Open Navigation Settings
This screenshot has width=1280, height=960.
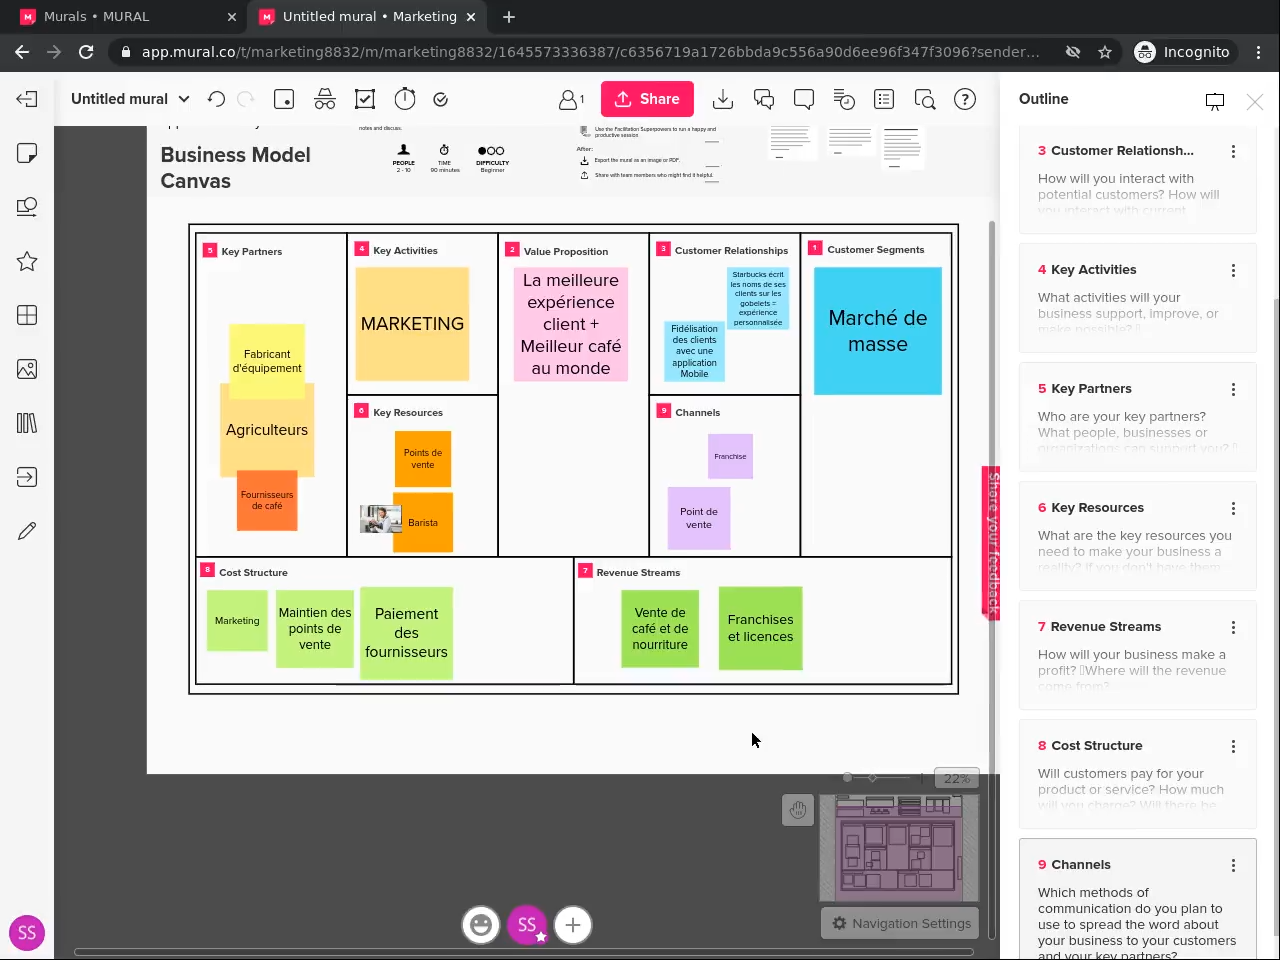[x=901, y=923]
